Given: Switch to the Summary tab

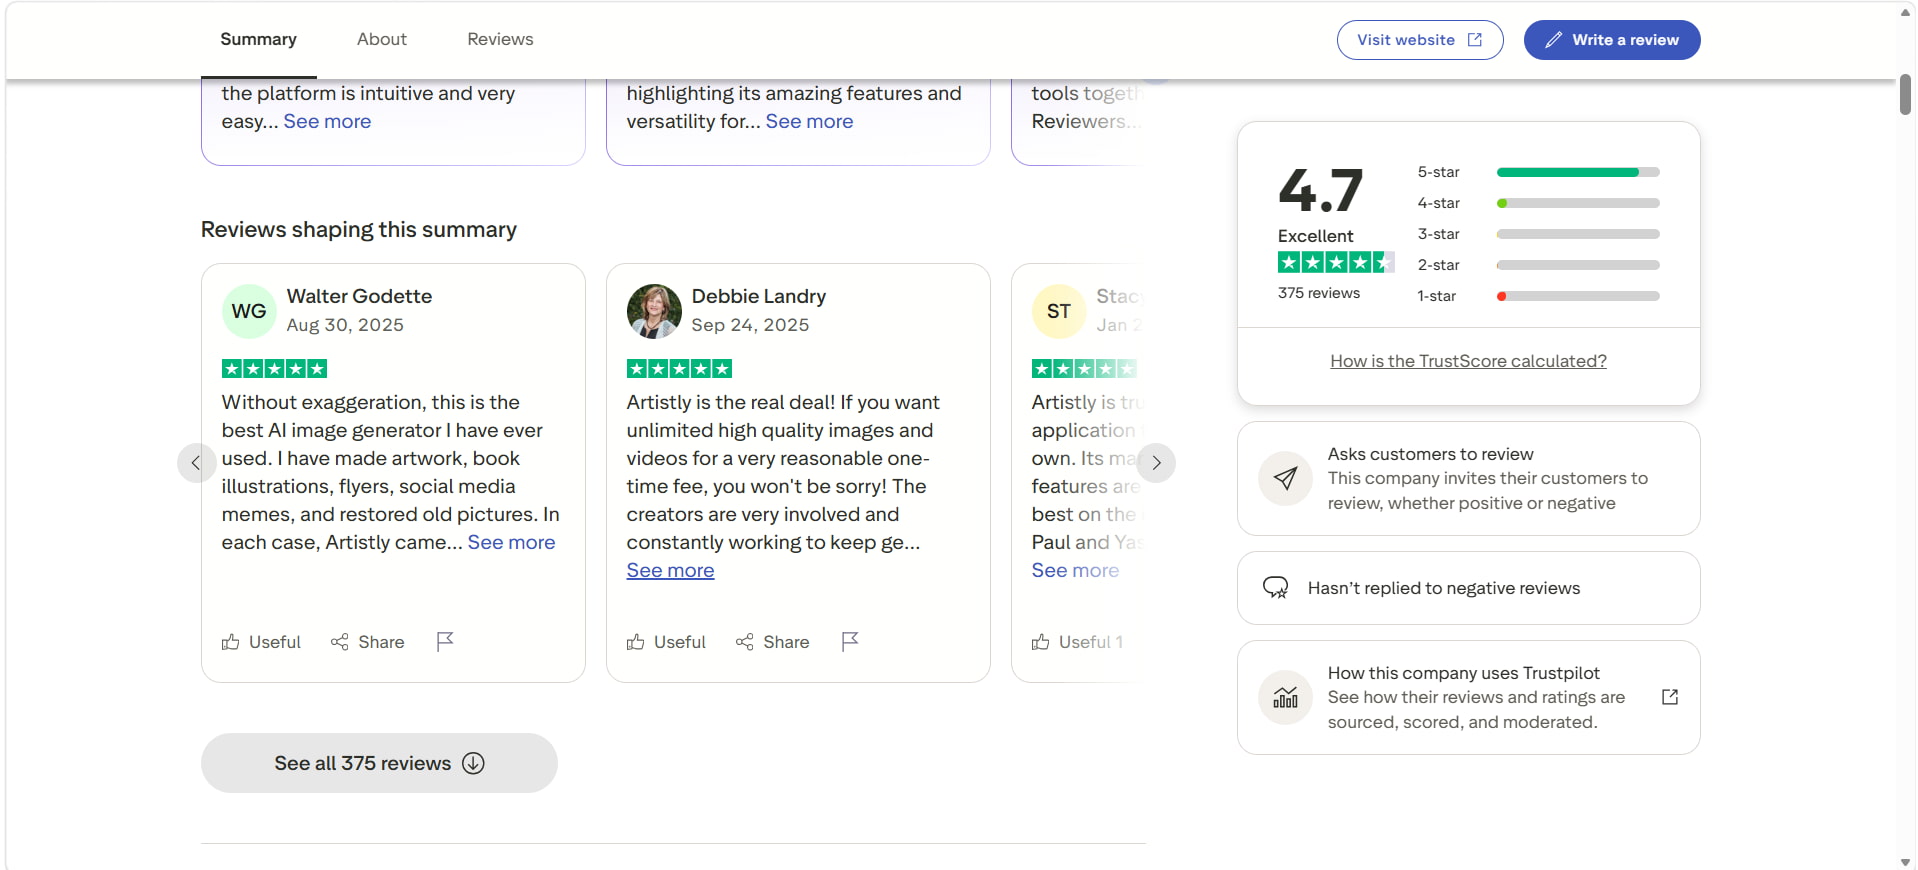Looking at the screenshot, I should [x=258, y=39].
